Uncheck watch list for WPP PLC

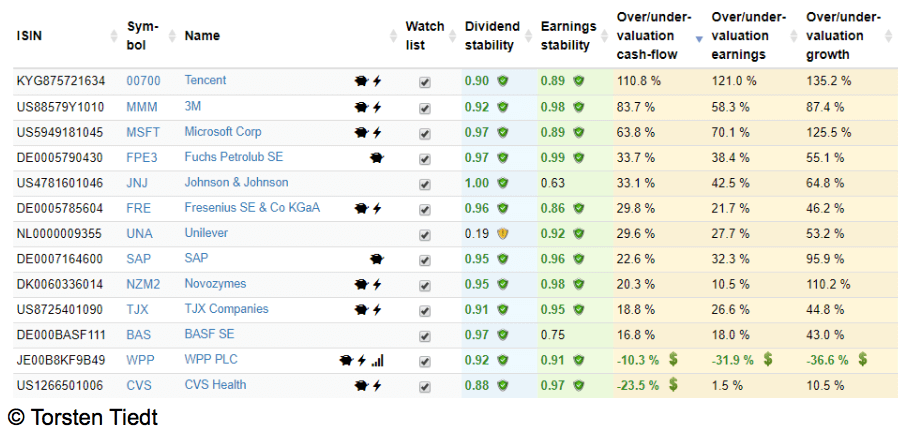[425, 361]
